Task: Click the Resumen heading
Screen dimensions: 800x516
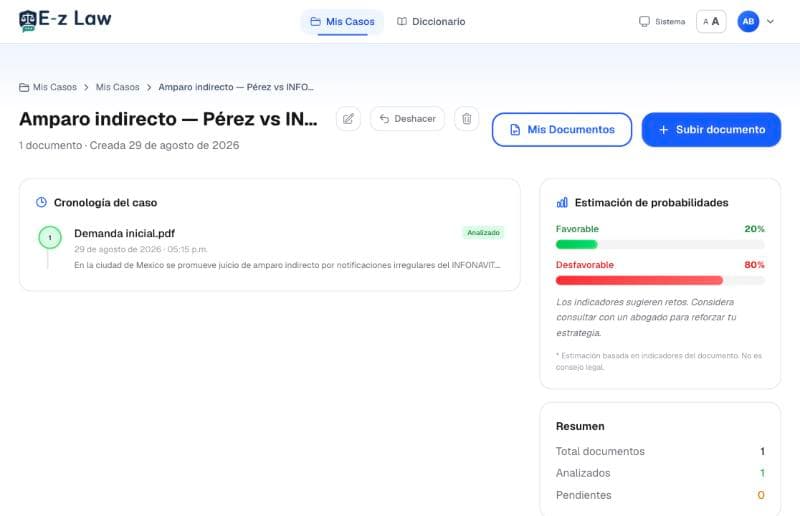Action: (580, 426)
